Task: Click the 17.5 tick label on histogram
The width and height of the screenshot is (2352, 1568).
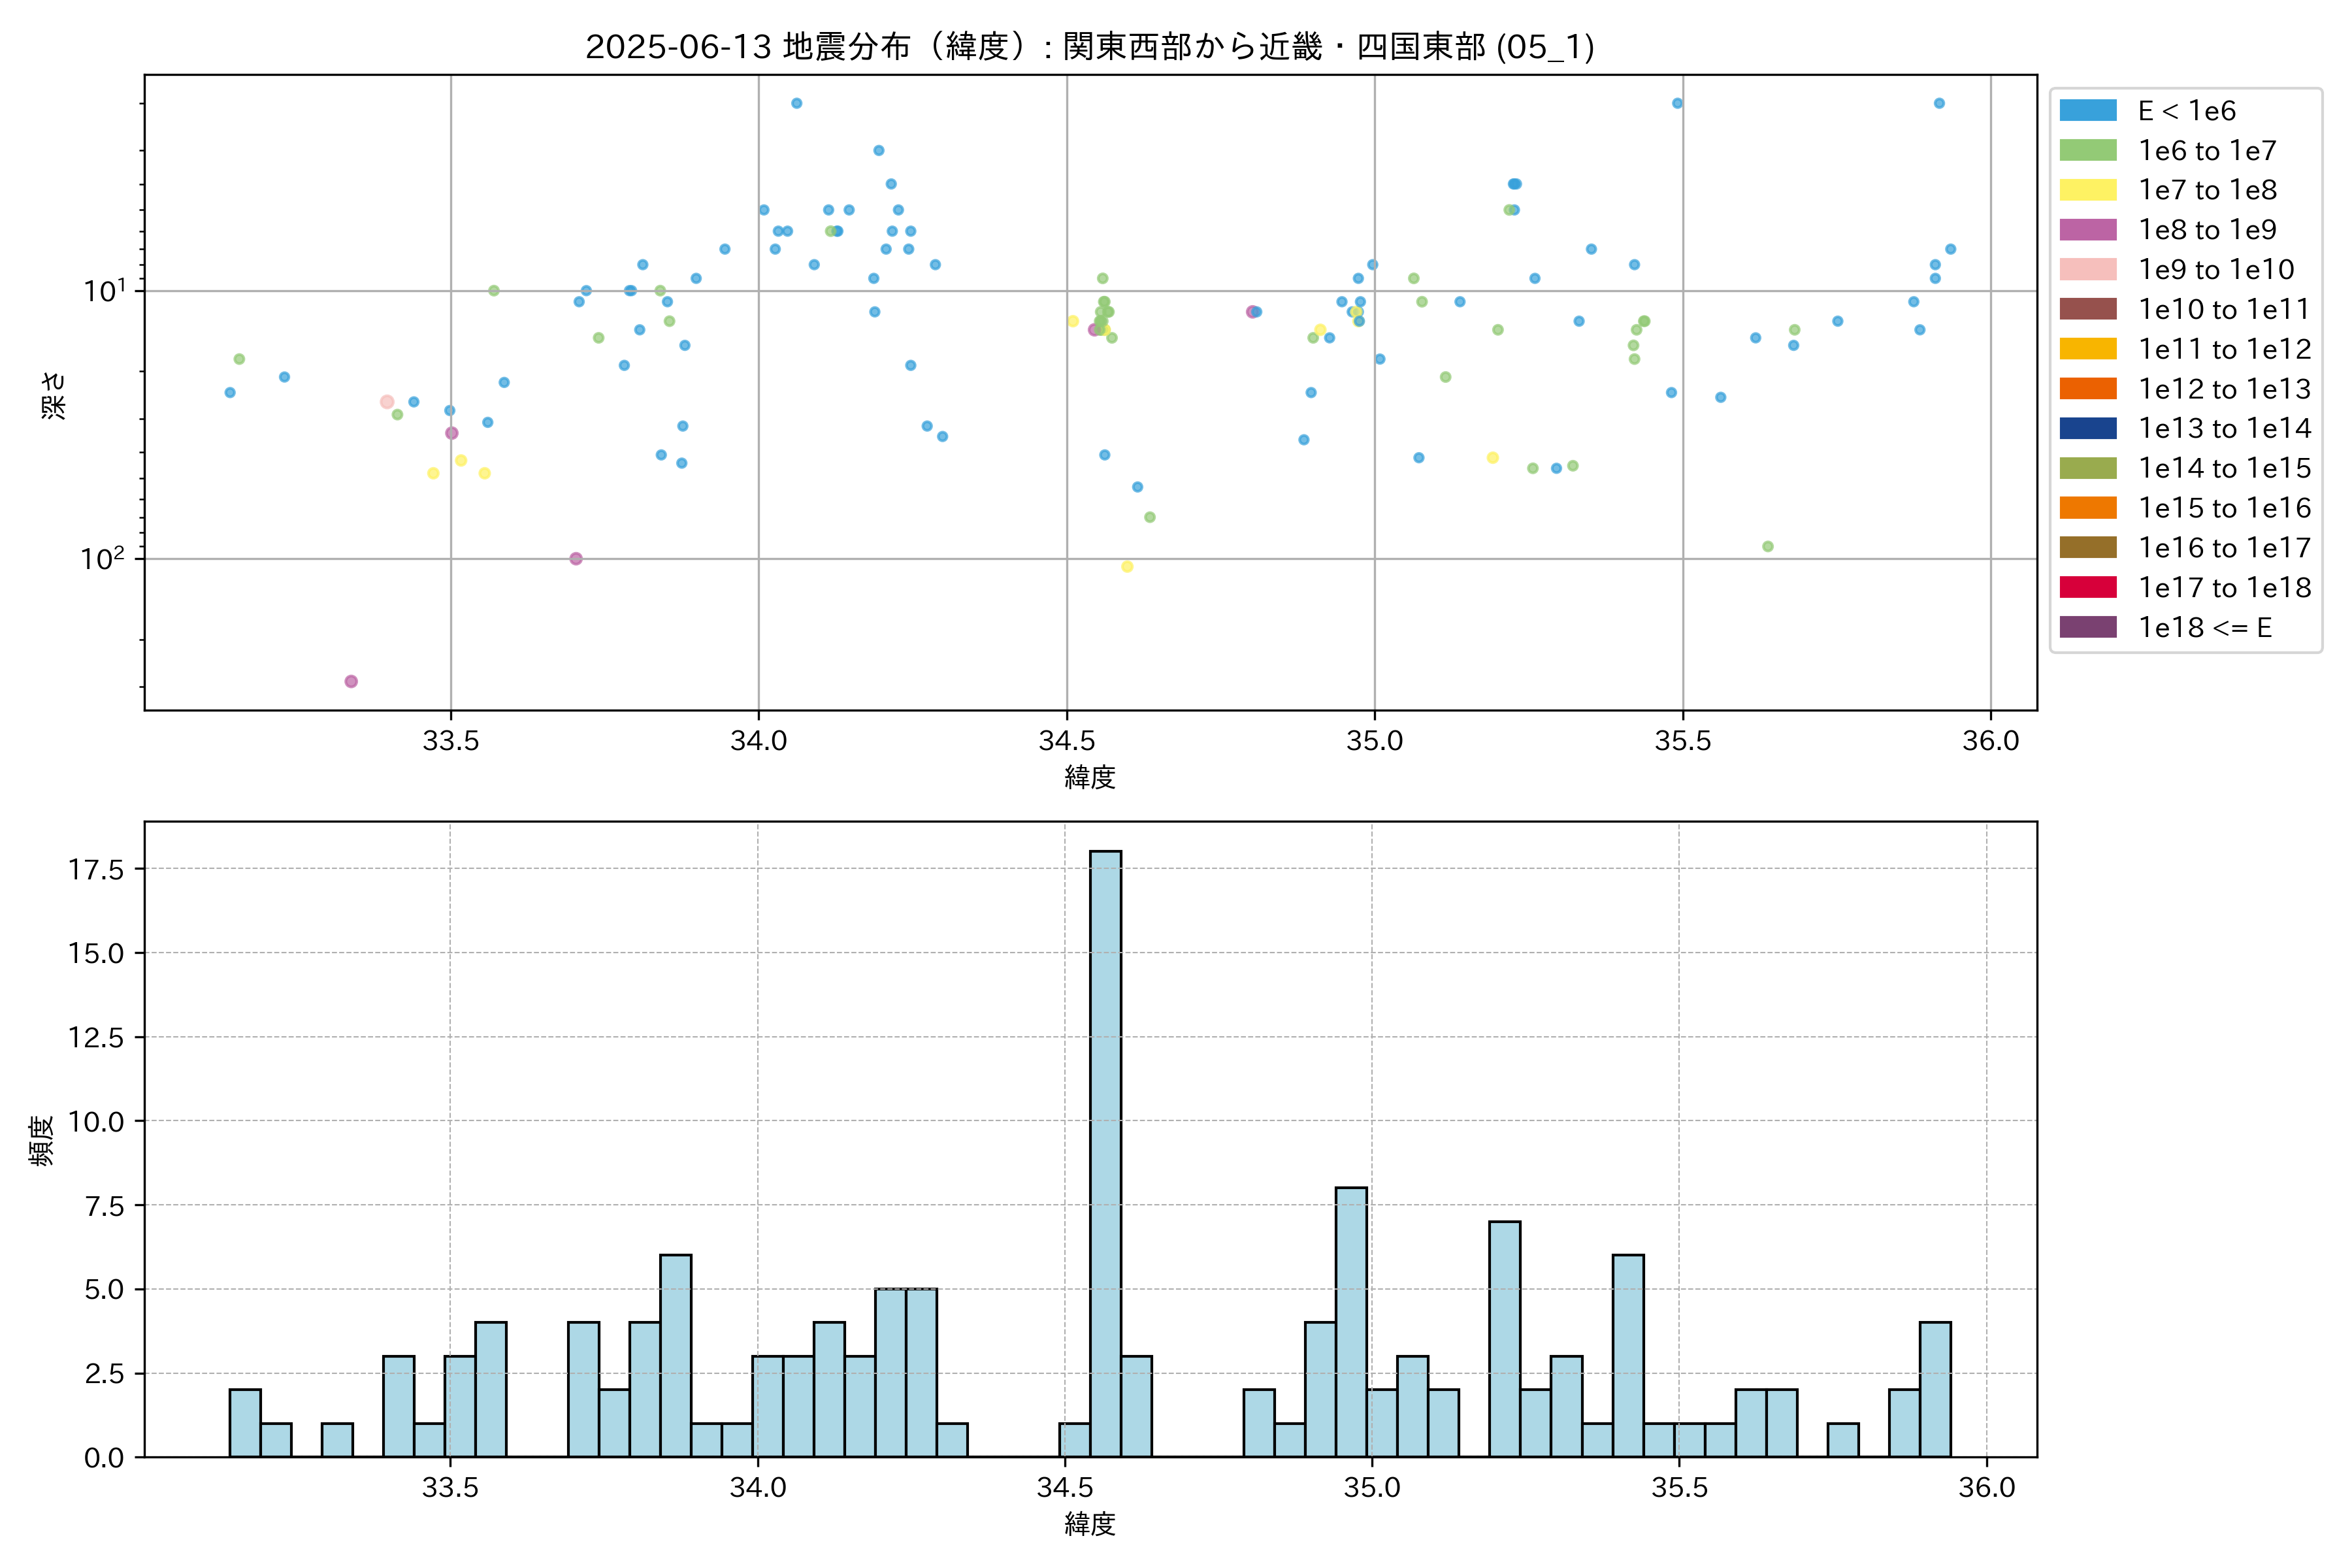Action: point(96,869)
